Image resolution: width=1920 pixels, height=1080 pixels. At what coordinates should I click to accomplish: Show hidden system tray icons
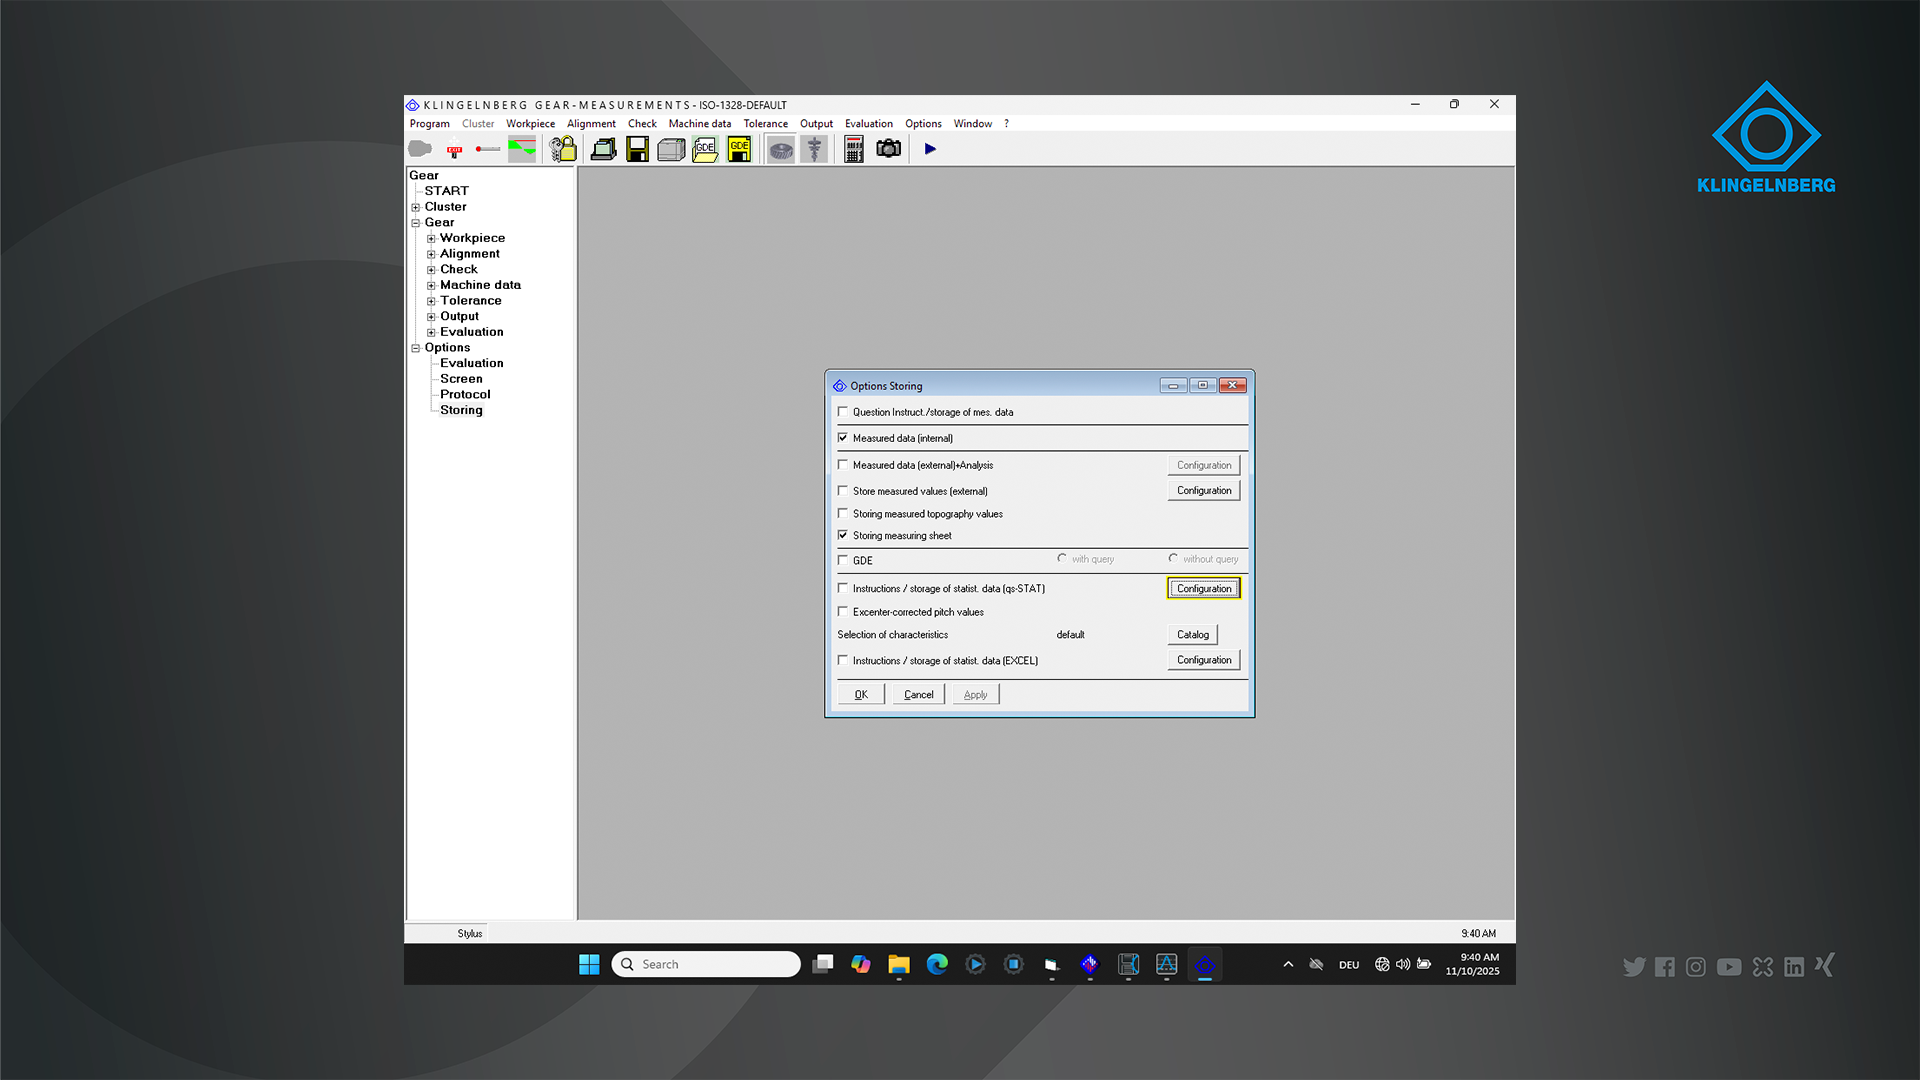[1288, 964]
